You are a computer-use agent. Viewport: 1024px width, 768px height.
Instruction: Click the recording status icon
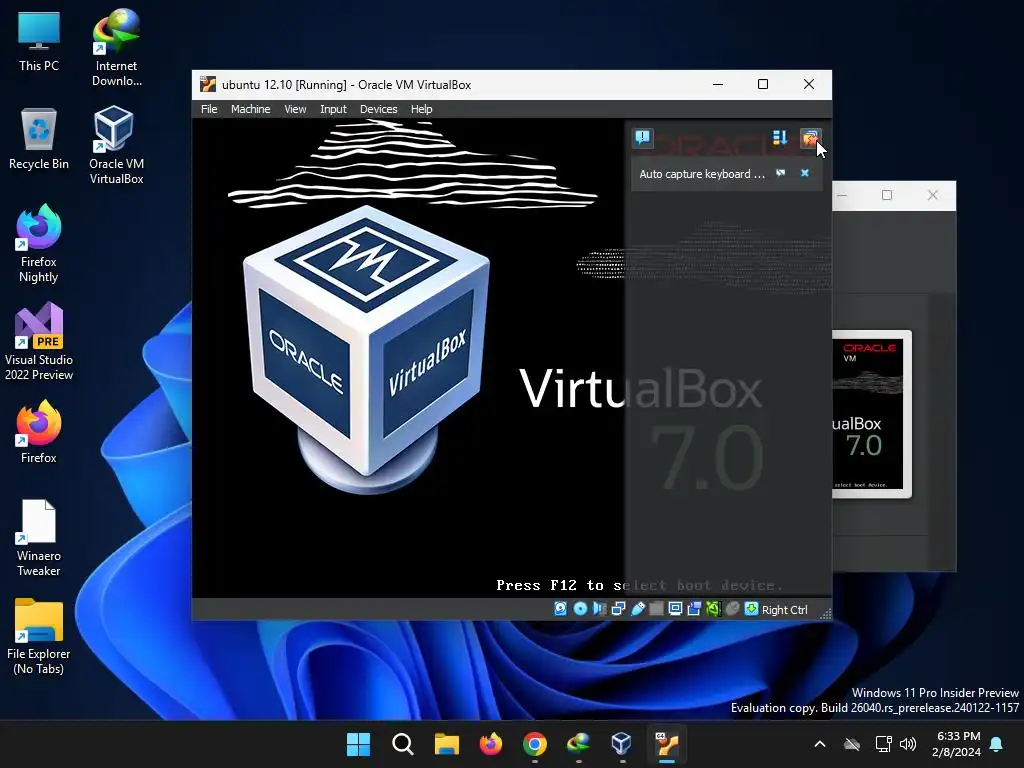point(694,609)
